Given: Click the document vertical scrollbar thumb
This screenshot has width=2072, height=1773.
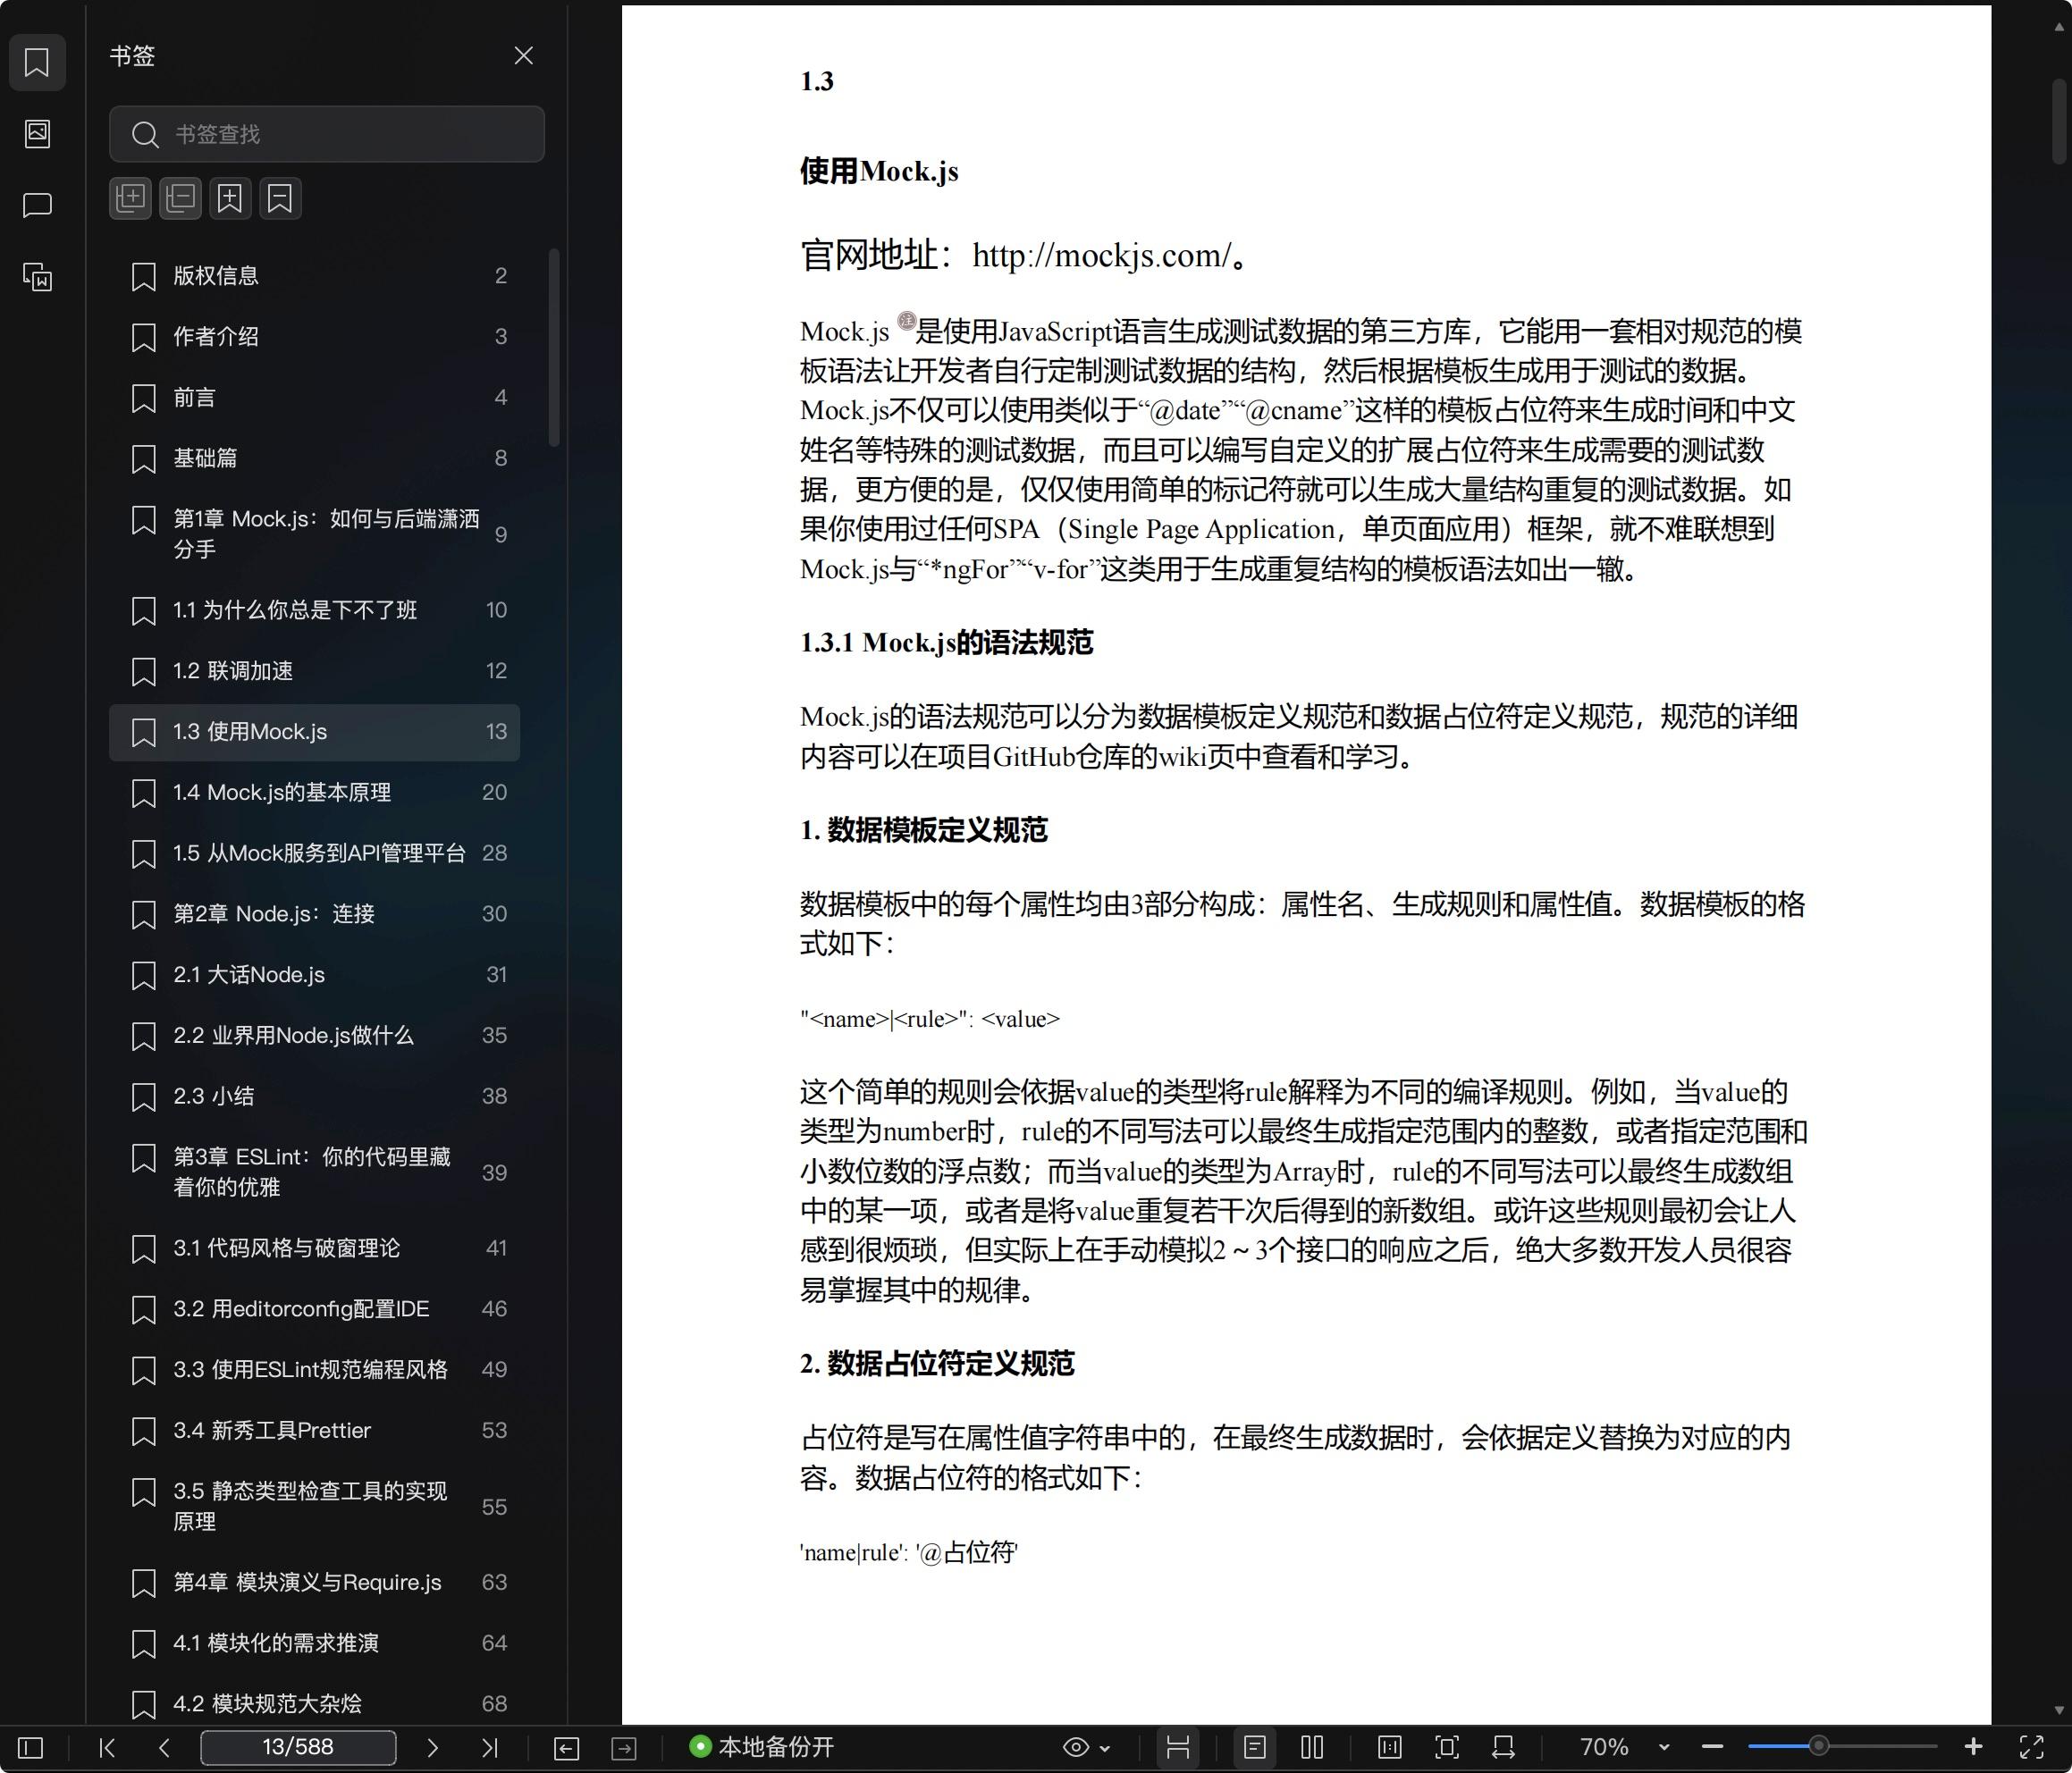Looking at the screenshot, I should pos(2059,122).
